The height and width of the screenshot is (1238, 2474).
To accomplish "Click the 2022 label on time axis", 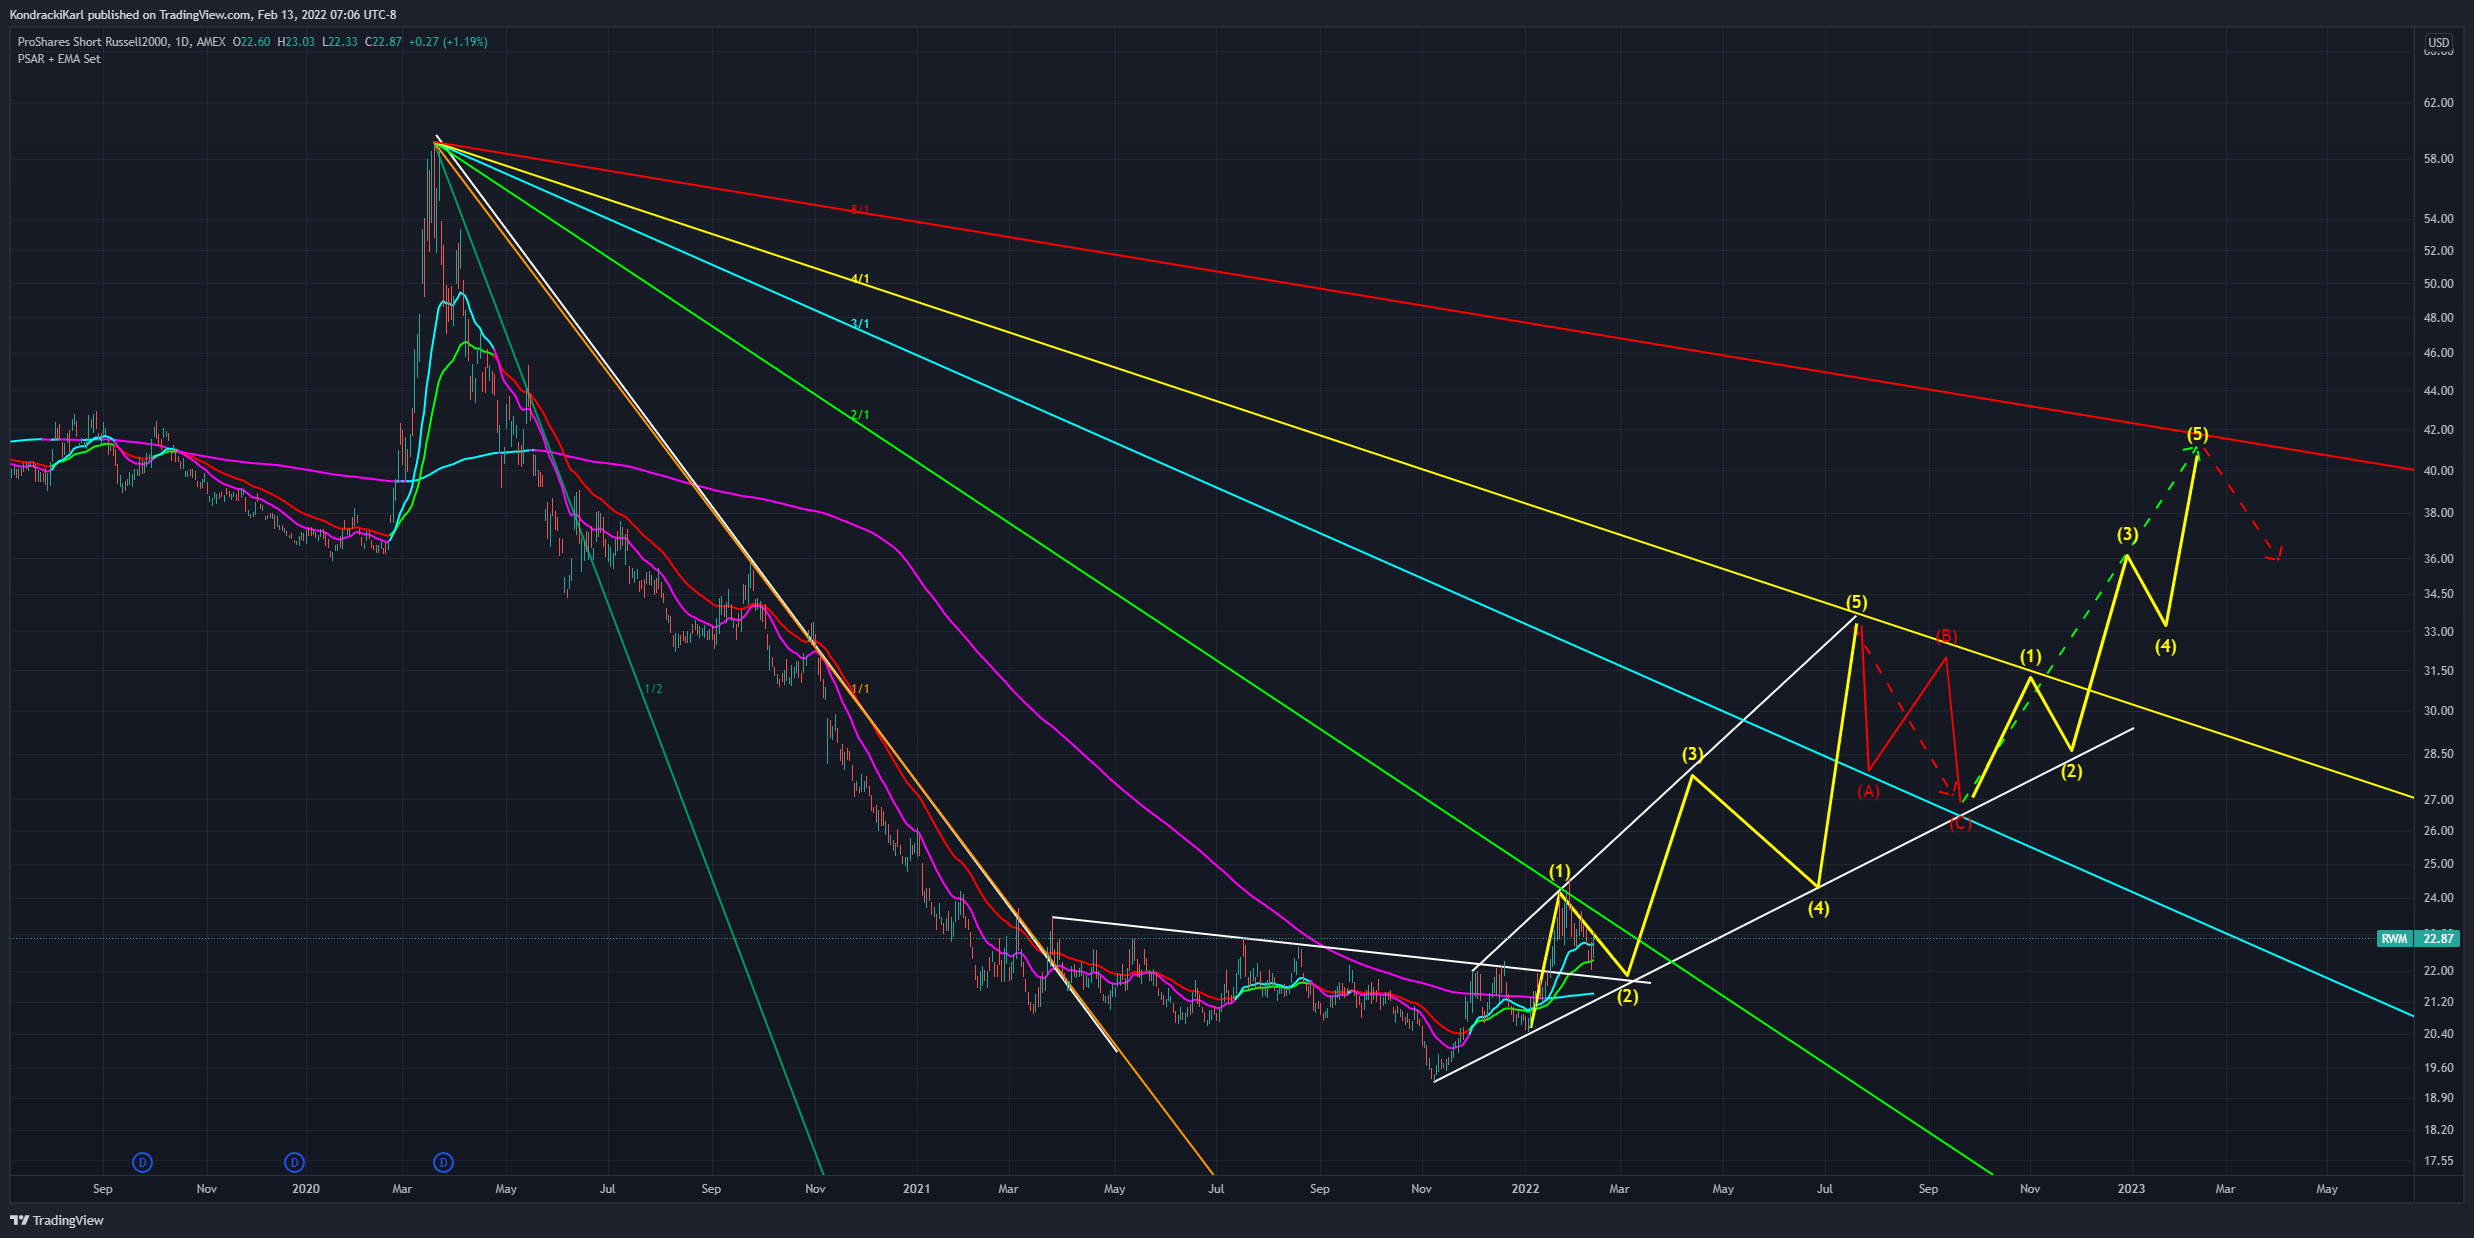I will click(x=1525, y=1189).
